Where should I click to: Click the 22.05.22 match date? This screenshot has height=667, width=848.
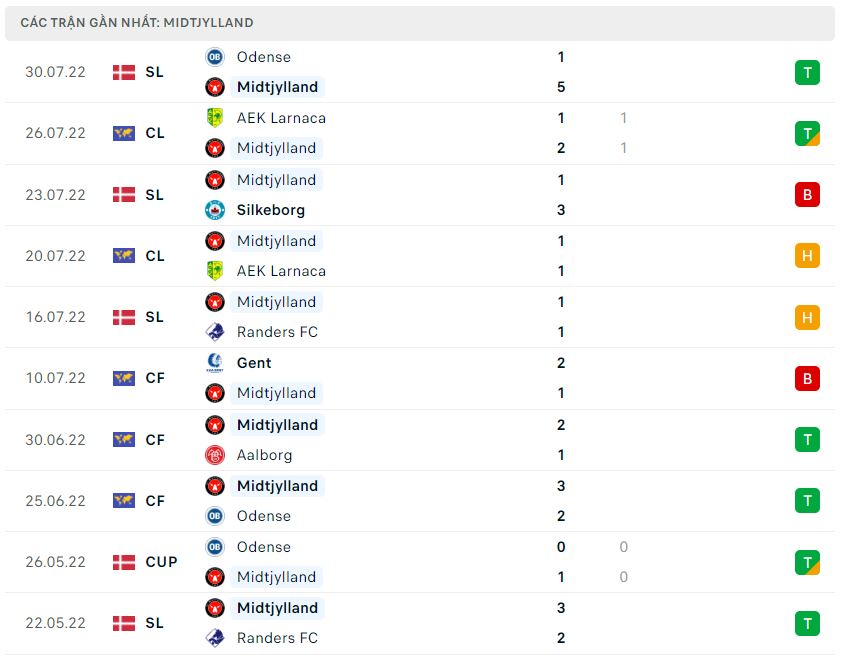tap(56, 623)
